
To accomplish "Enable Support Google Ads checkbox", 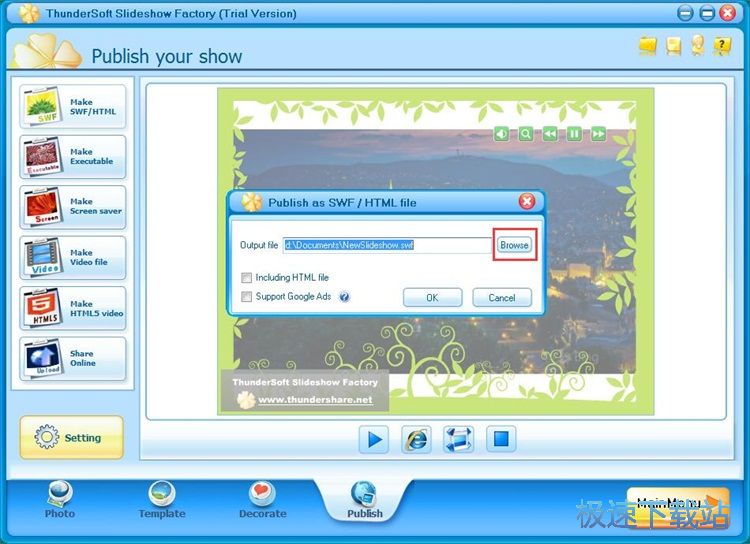I will 246,297.
